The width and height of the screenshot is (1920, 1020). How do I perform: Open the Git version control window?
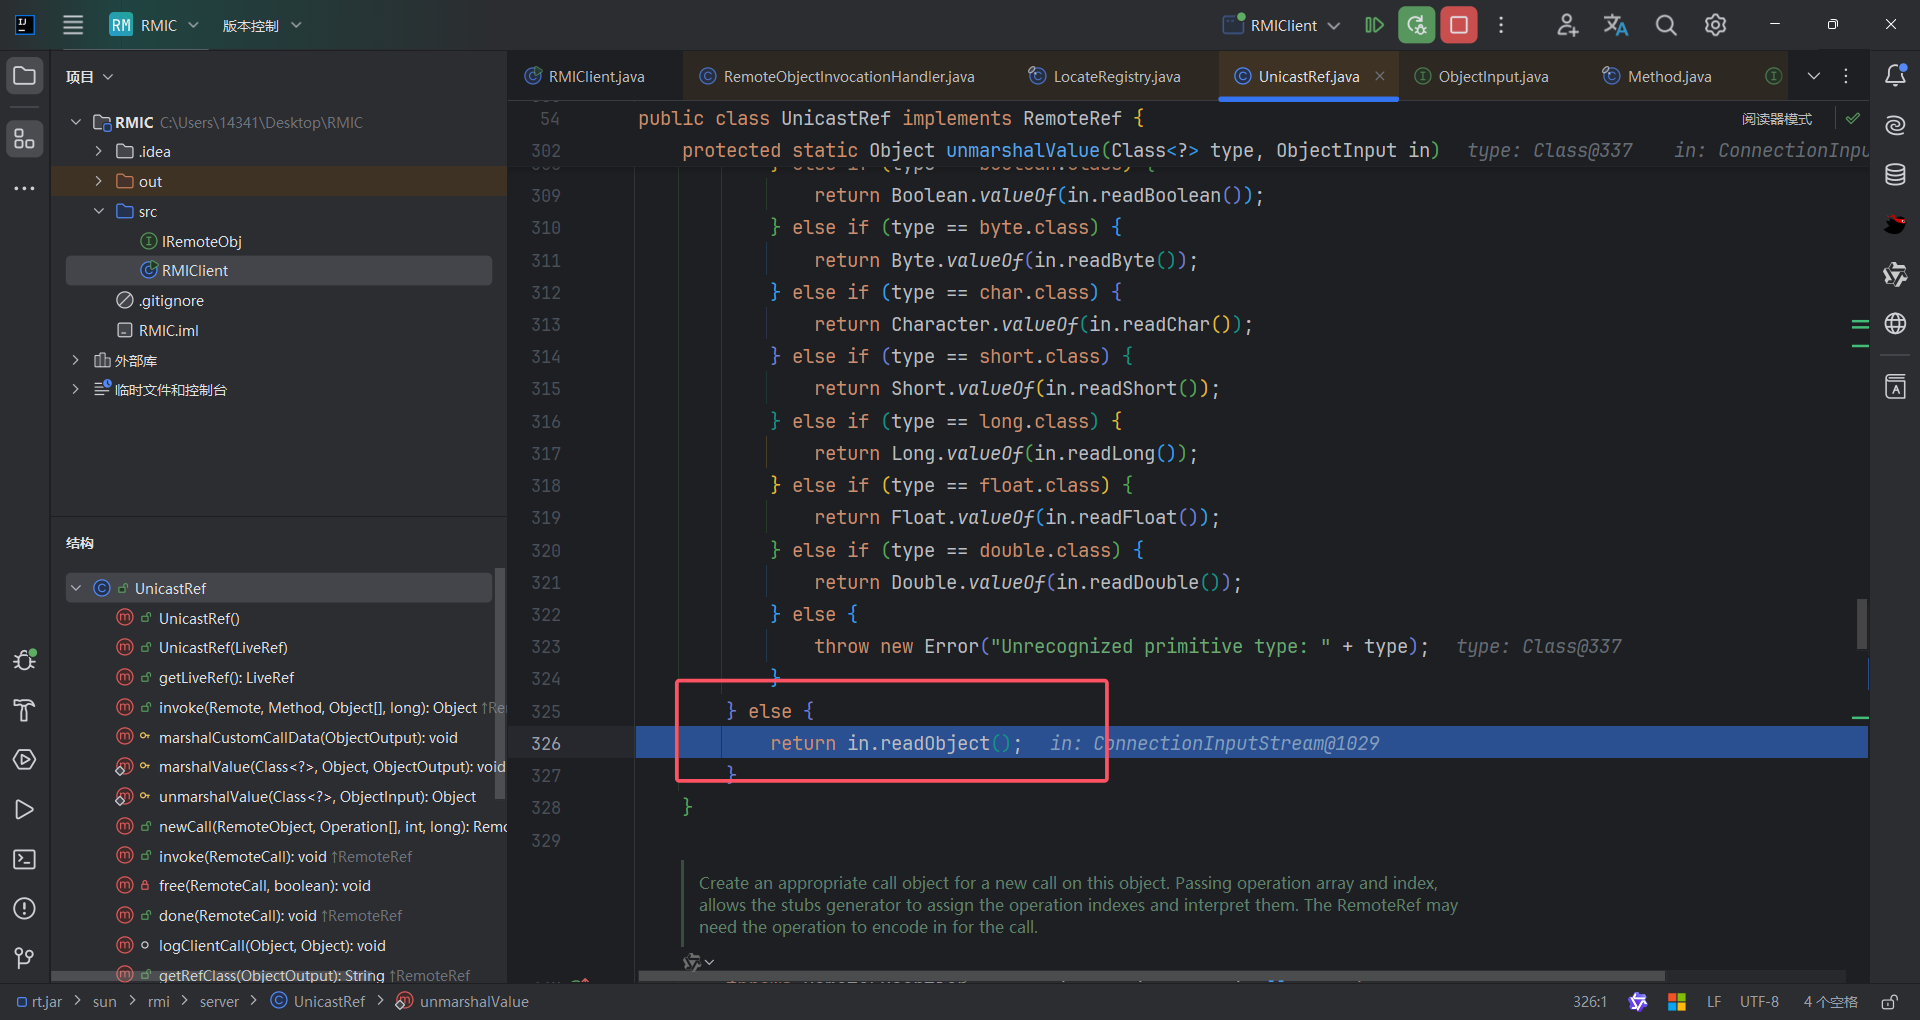click(24, 958)
